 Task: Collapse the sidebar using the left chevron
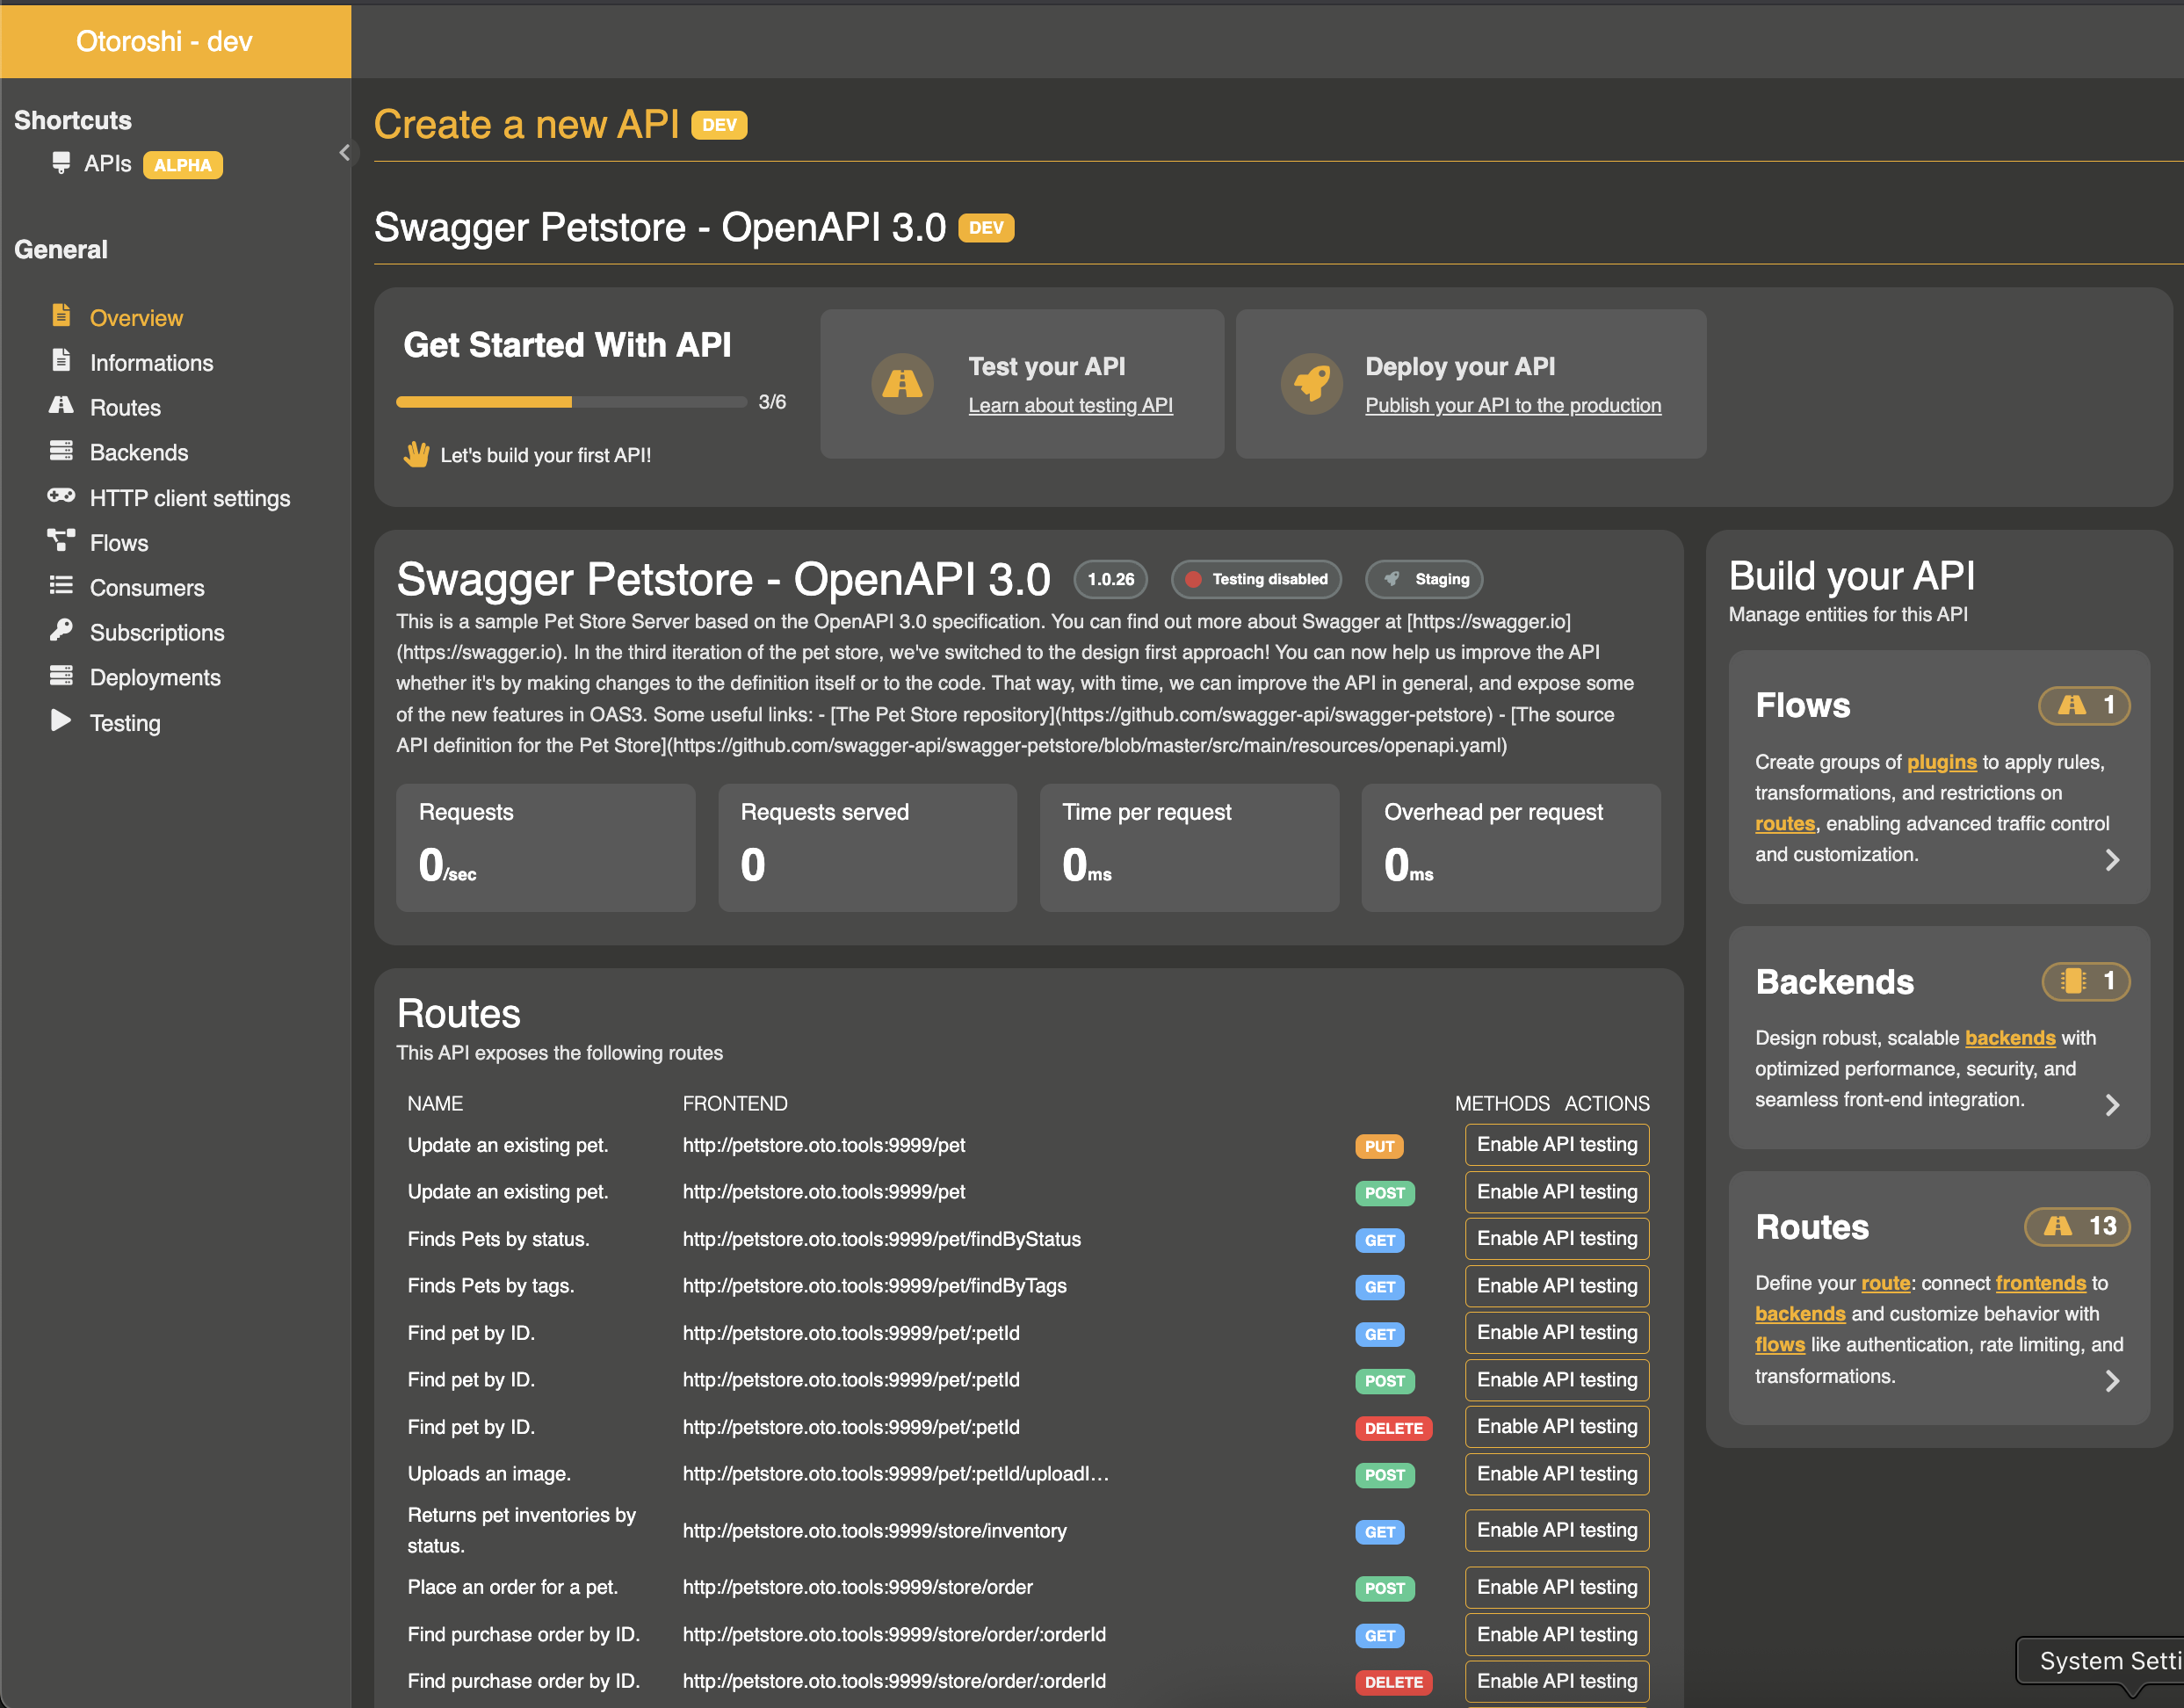[x=345, y=152]
